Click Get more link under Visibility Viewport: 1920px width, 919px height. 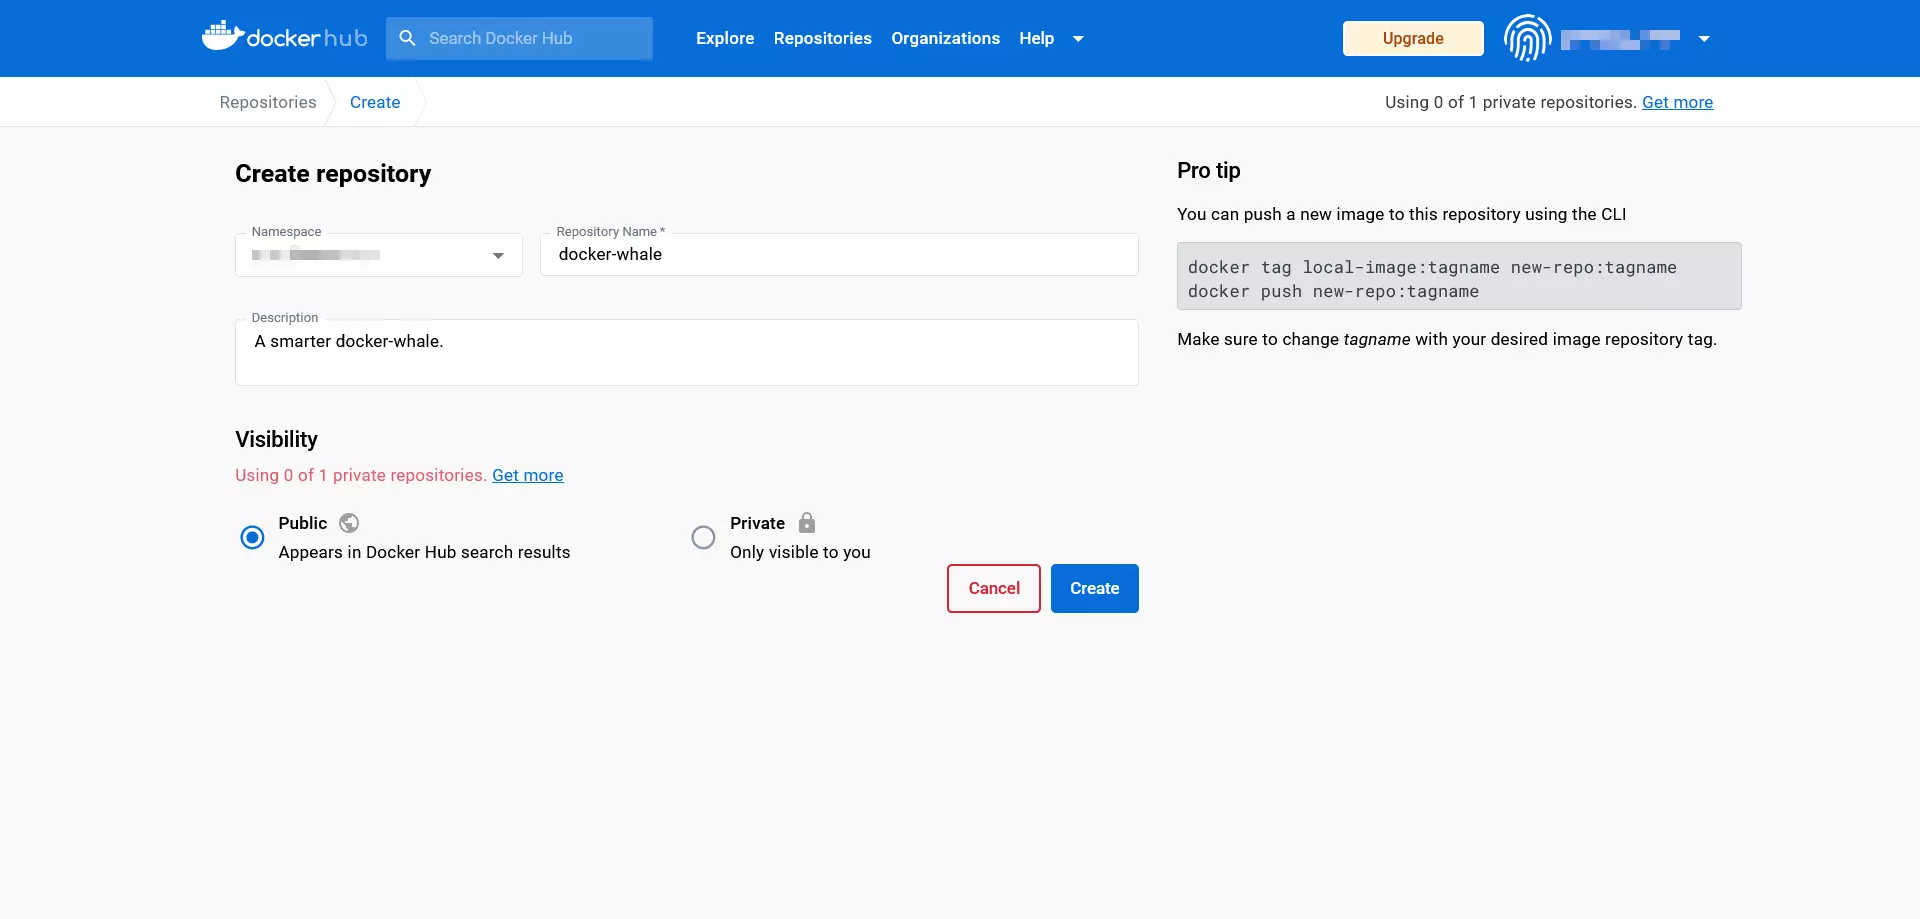click(x=528, y=475)
